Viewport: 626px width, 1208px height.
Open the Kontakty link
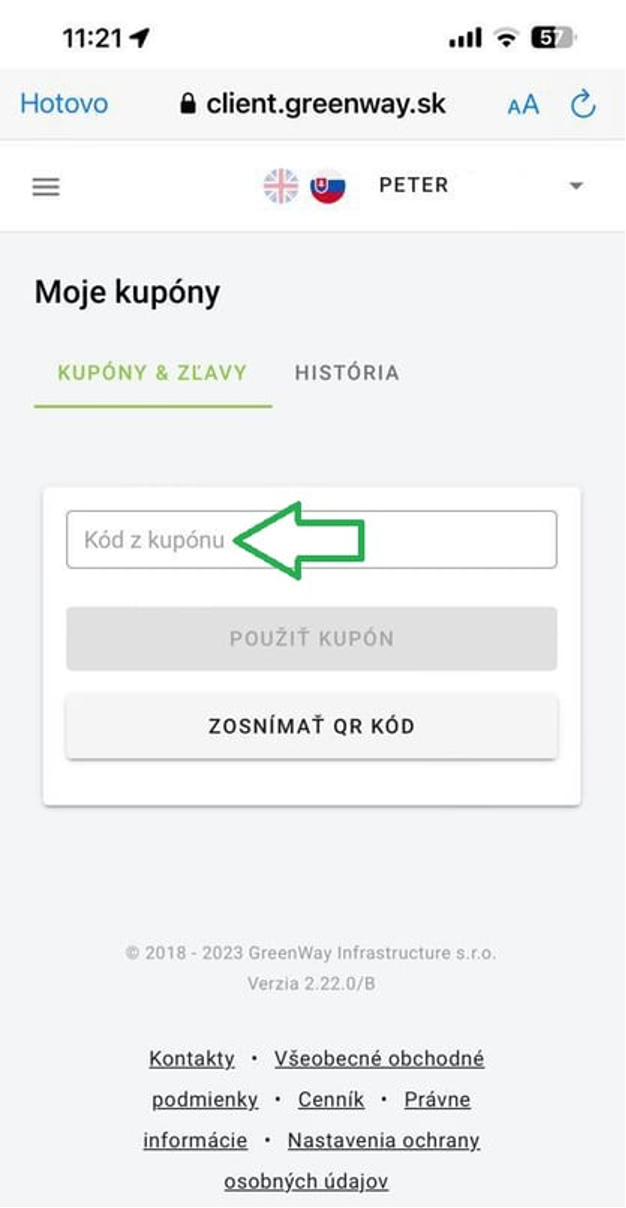click(191, 1058)
